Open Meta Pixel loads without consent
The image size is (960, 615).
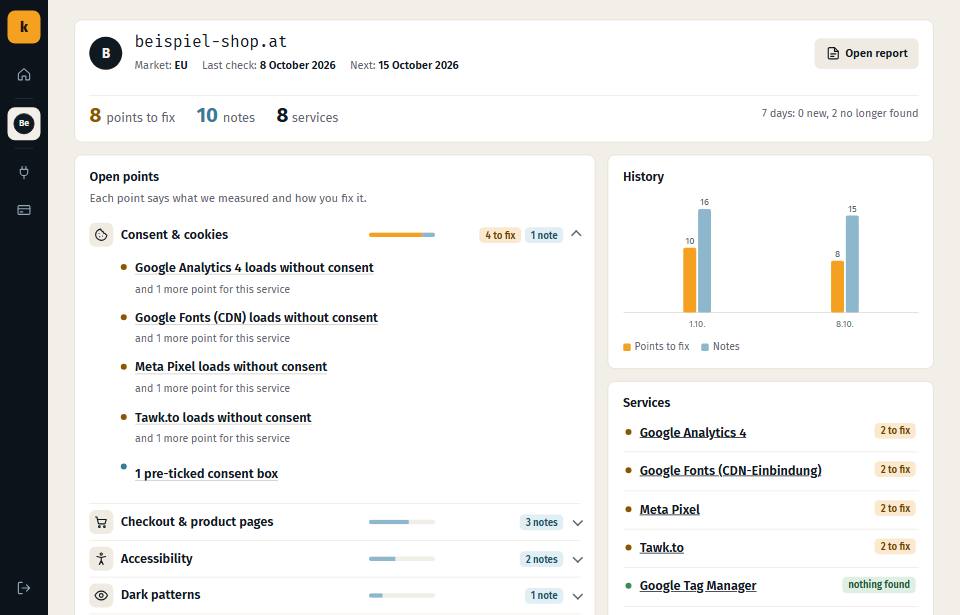pyautogui.click(x=231, y=366)
